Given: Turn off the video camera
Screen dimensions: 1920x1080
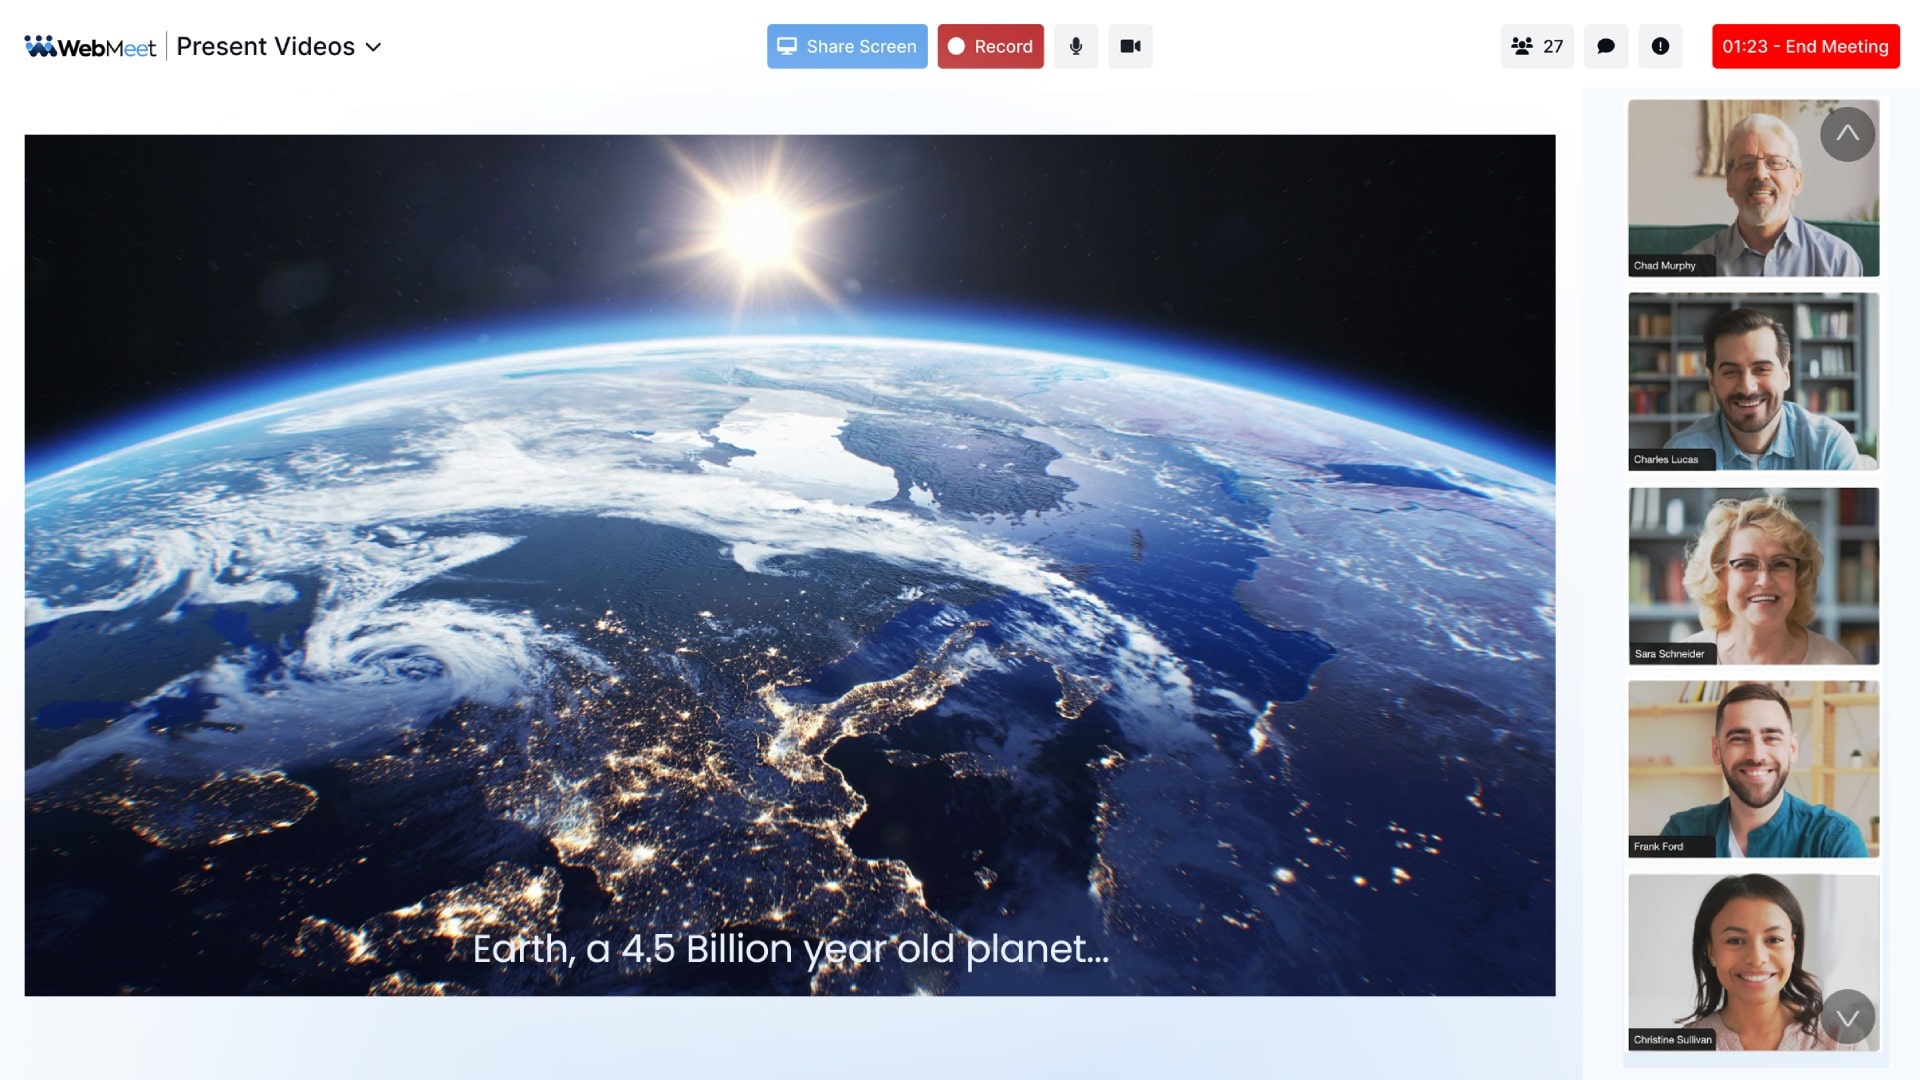Looking at the screenshot, I should (1130, 46).
